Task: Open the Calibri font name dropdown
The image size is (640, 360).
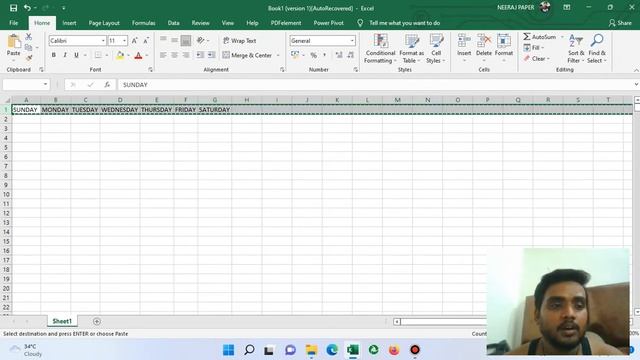Action: (x=103, y=41)
